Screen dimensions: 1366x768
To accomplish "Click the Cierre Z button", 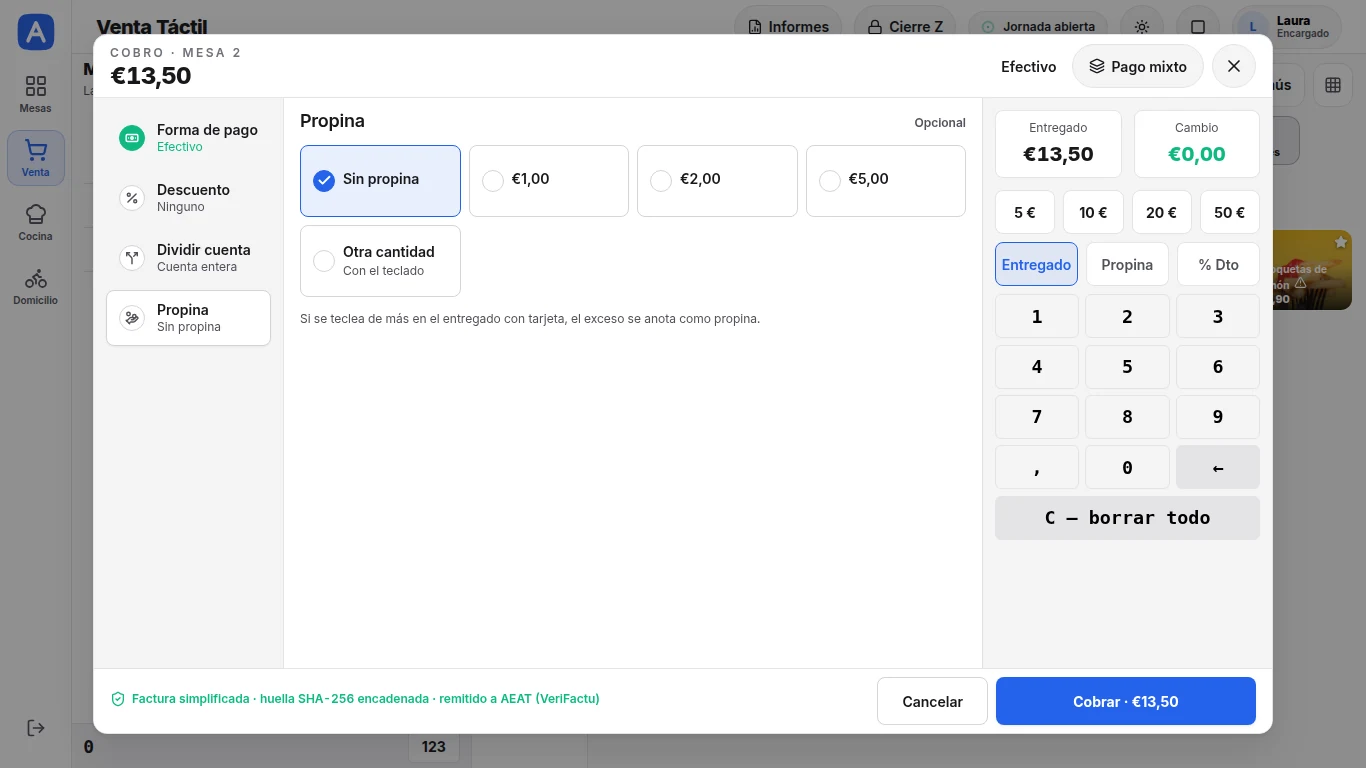I will click(905, 27).
